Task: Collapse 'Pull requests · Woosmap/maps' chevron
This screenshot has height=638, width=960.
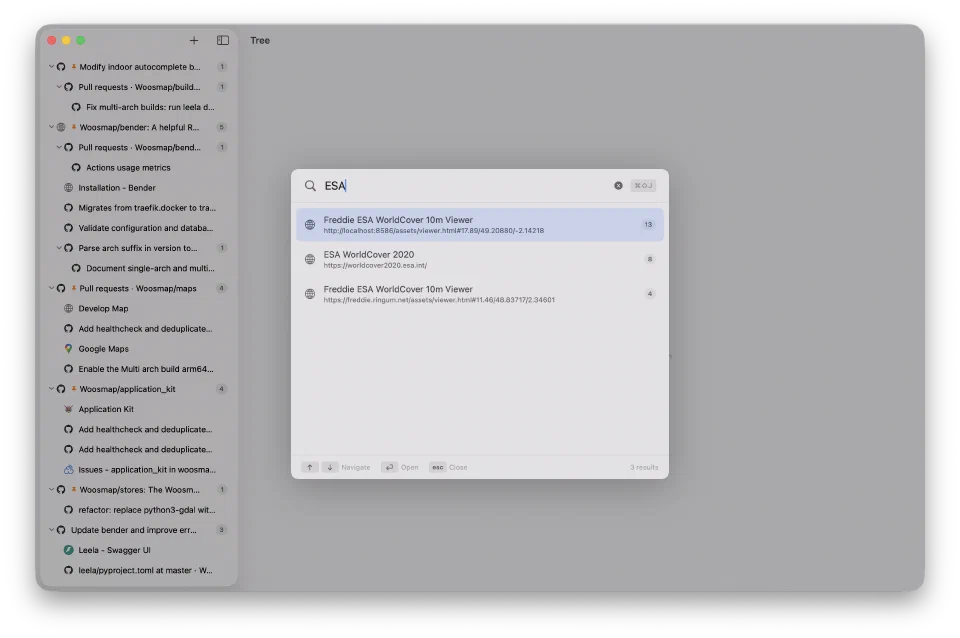Action: pyautogui.click(x=51, y=288)
